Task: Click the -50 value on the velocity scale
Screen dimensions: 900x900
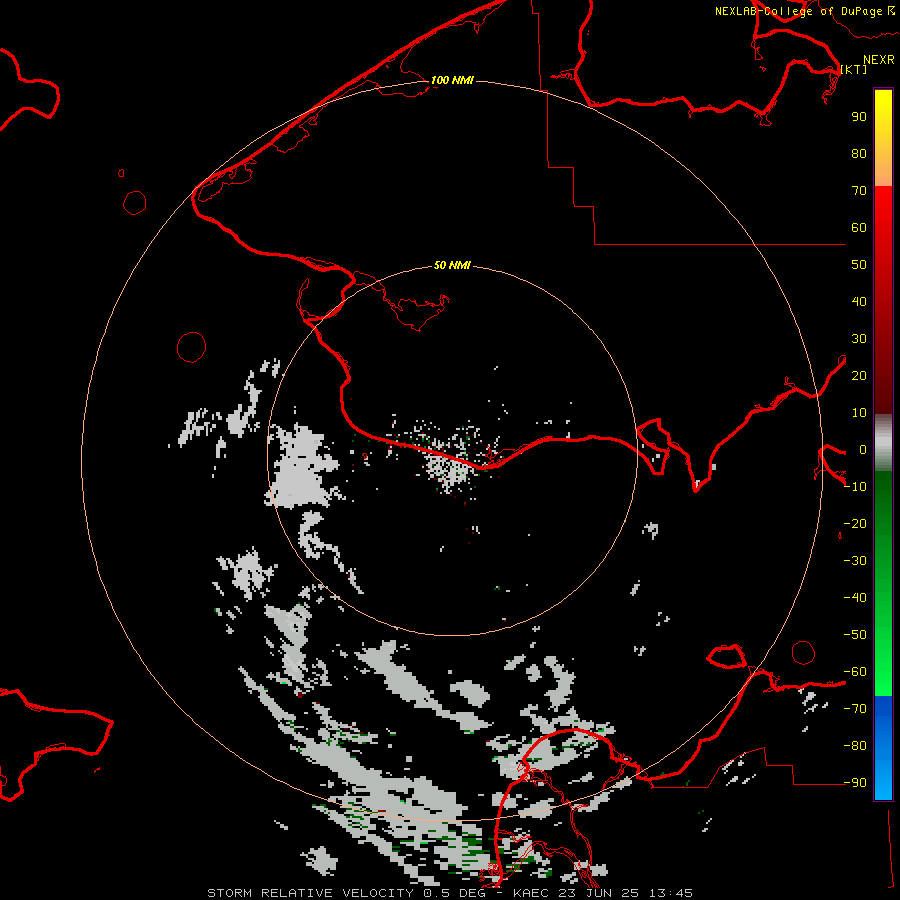Action: (855, 635)
